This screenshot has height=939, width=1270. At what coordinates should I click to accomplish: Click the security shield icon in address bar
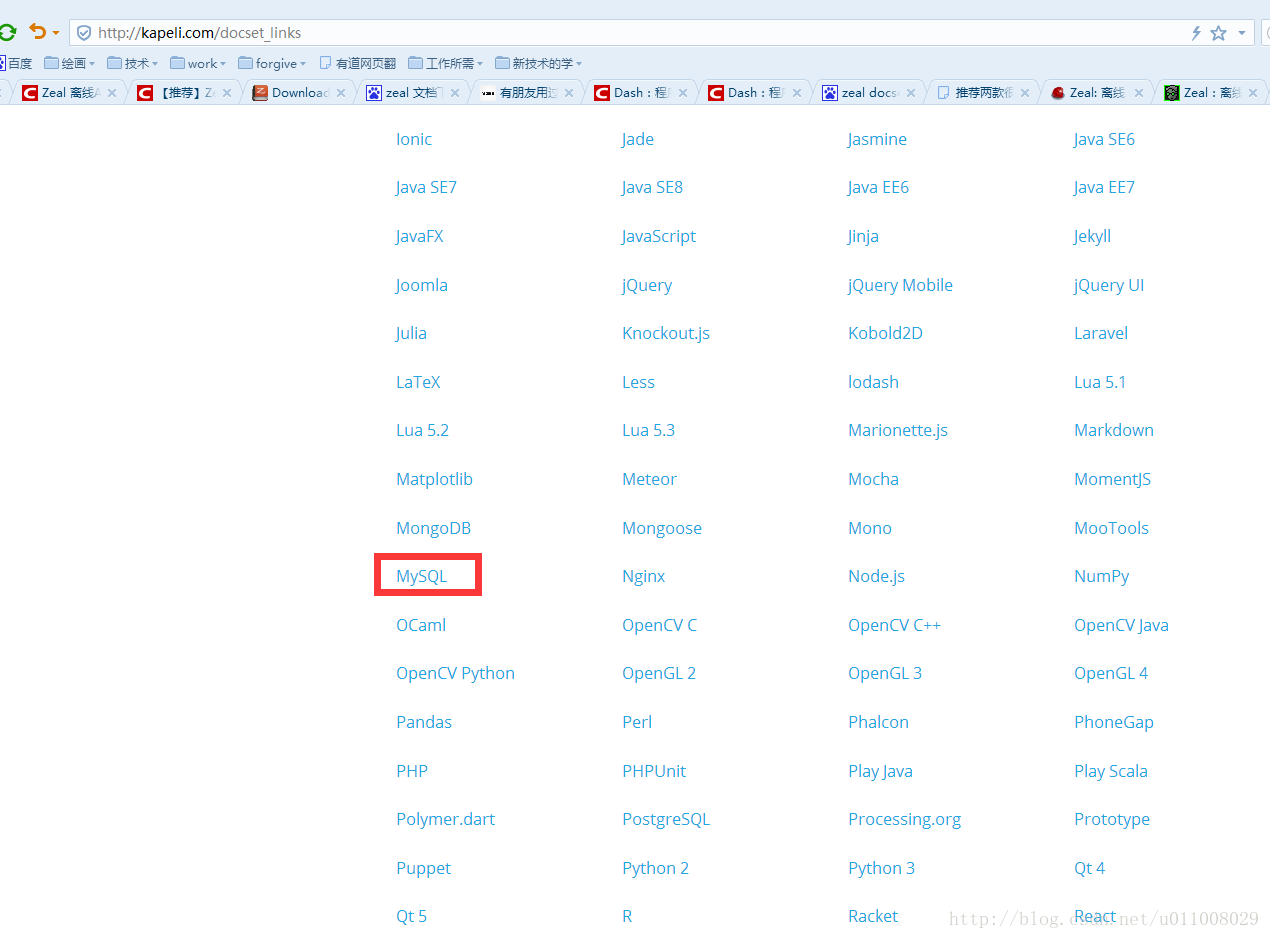(84, 33)
